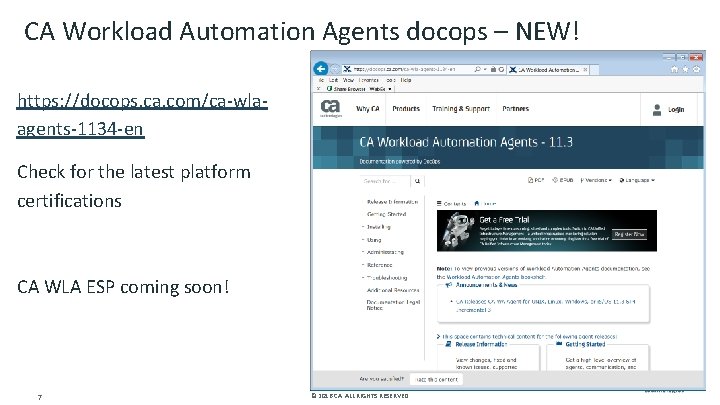Open the docops.ca.com hyperlink on slide
The image size is (720, 405).
click(142, 114)
